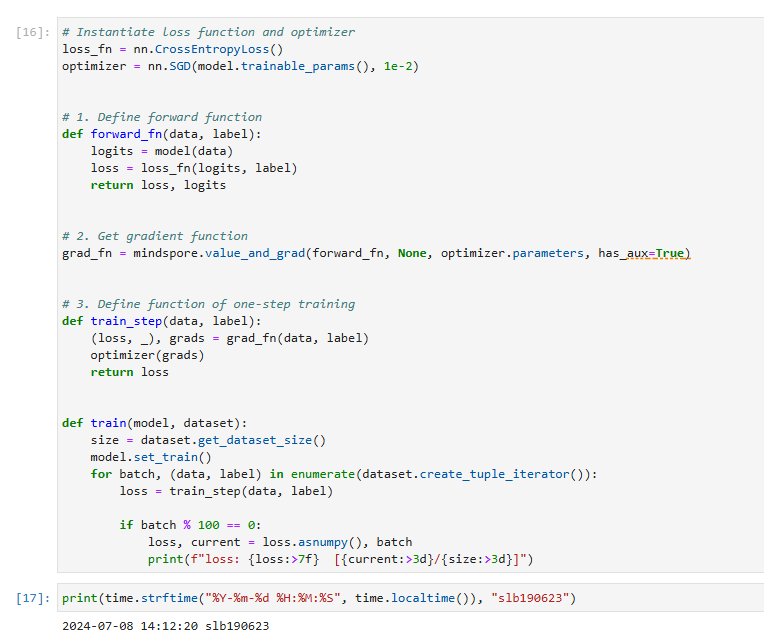This screenshot has height=640, width=764.
Task: Click the print f"loss: ..." statement line
Action: point(341,559)
